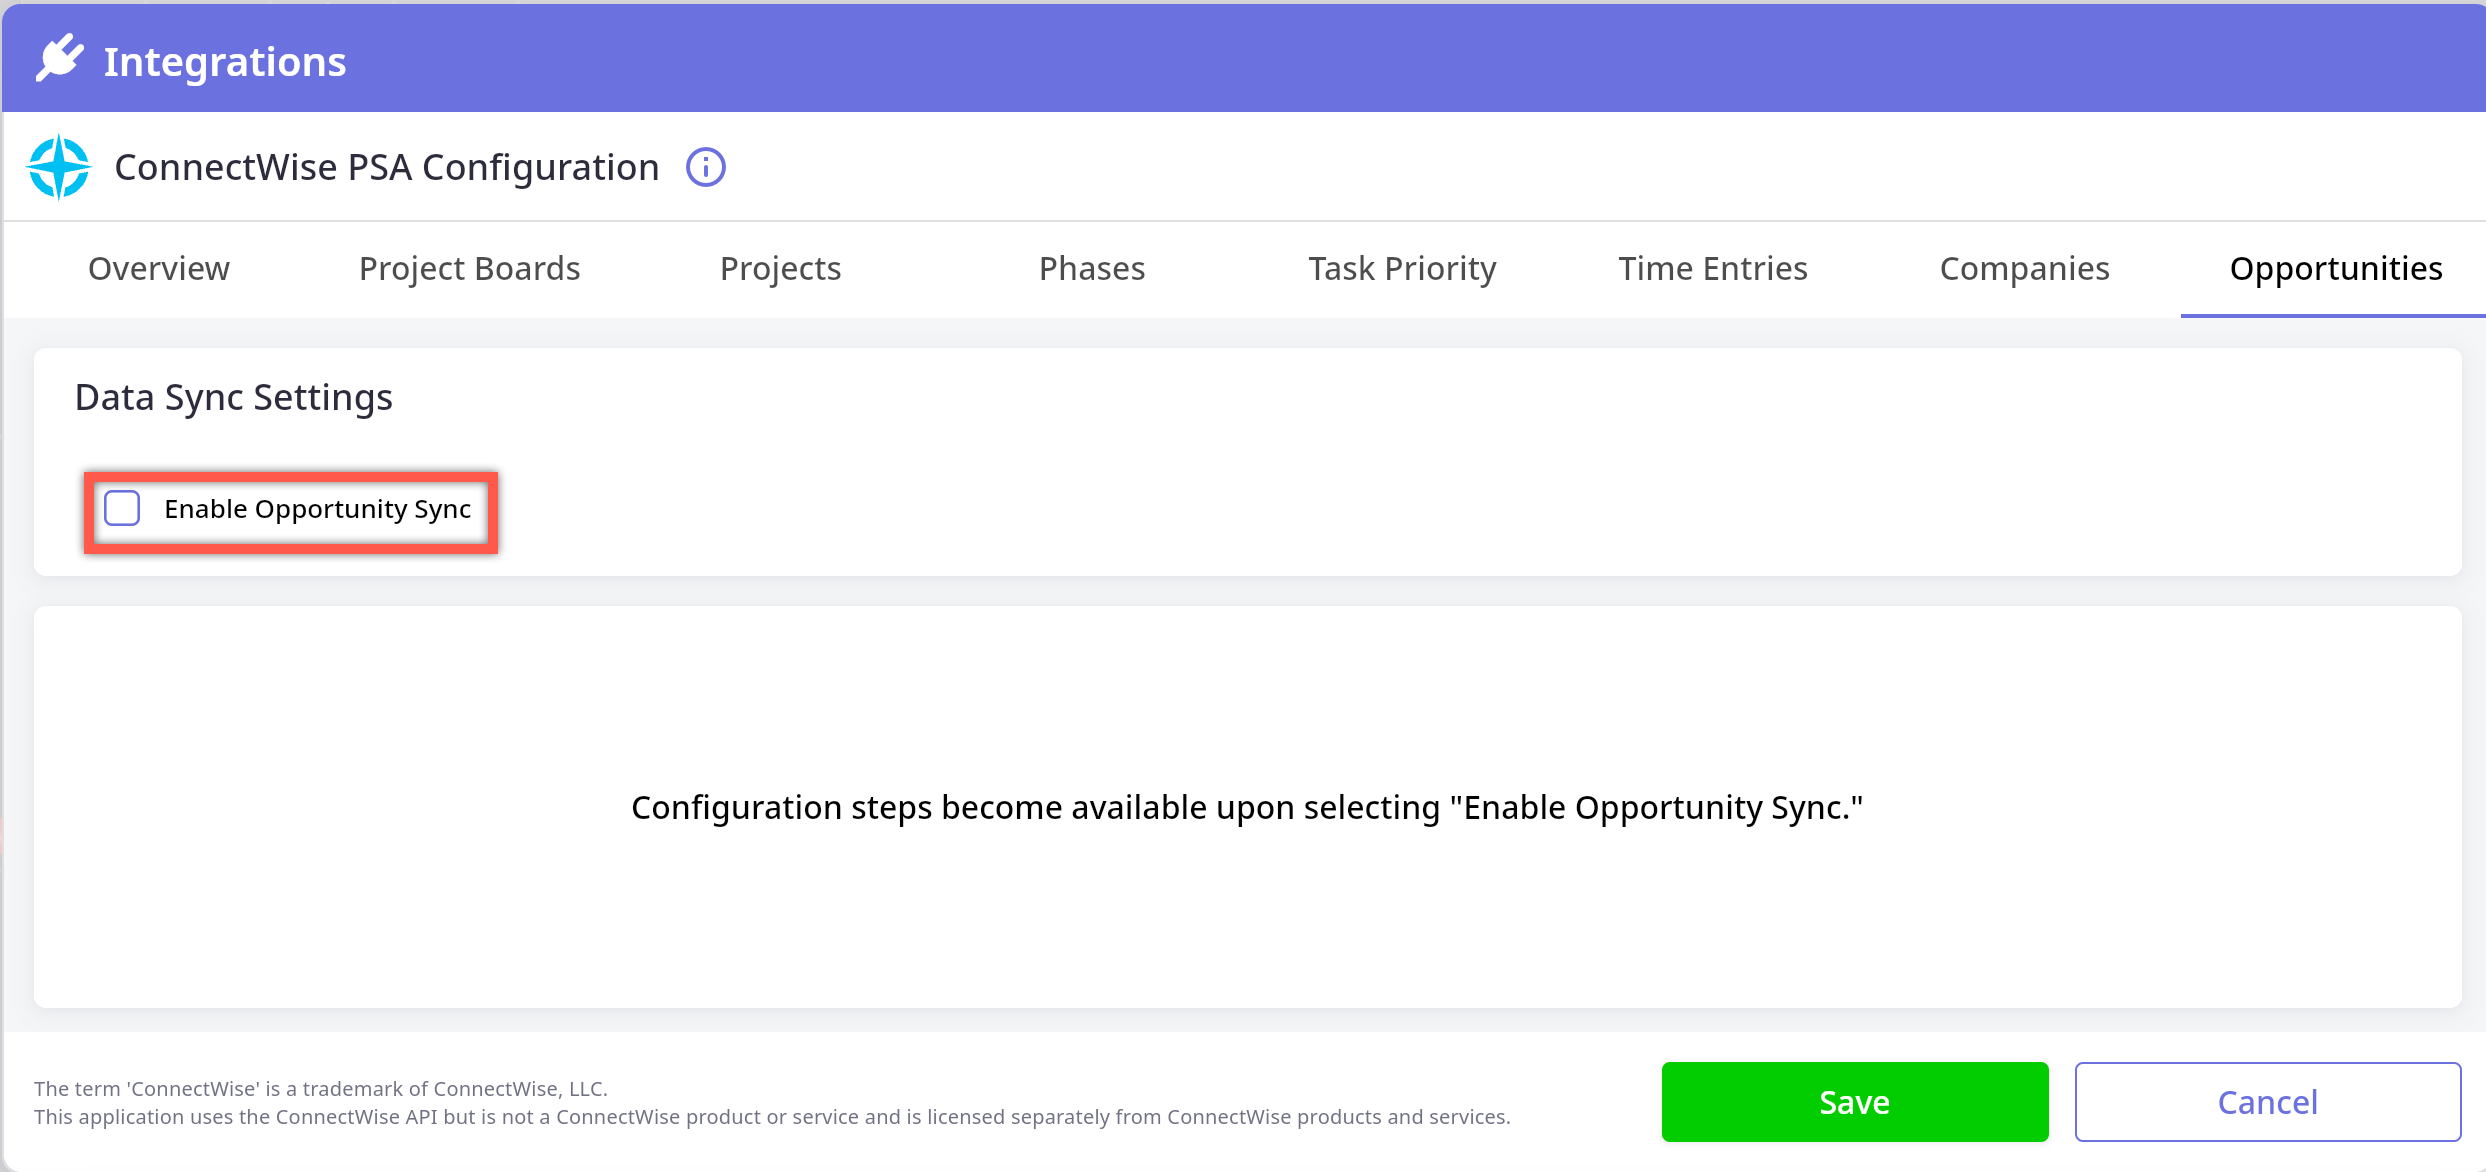Tick the Enable Opportunity Sync checkbox
The image size is (2486, 1172).
pyautogui.click(x=123, y=509)
